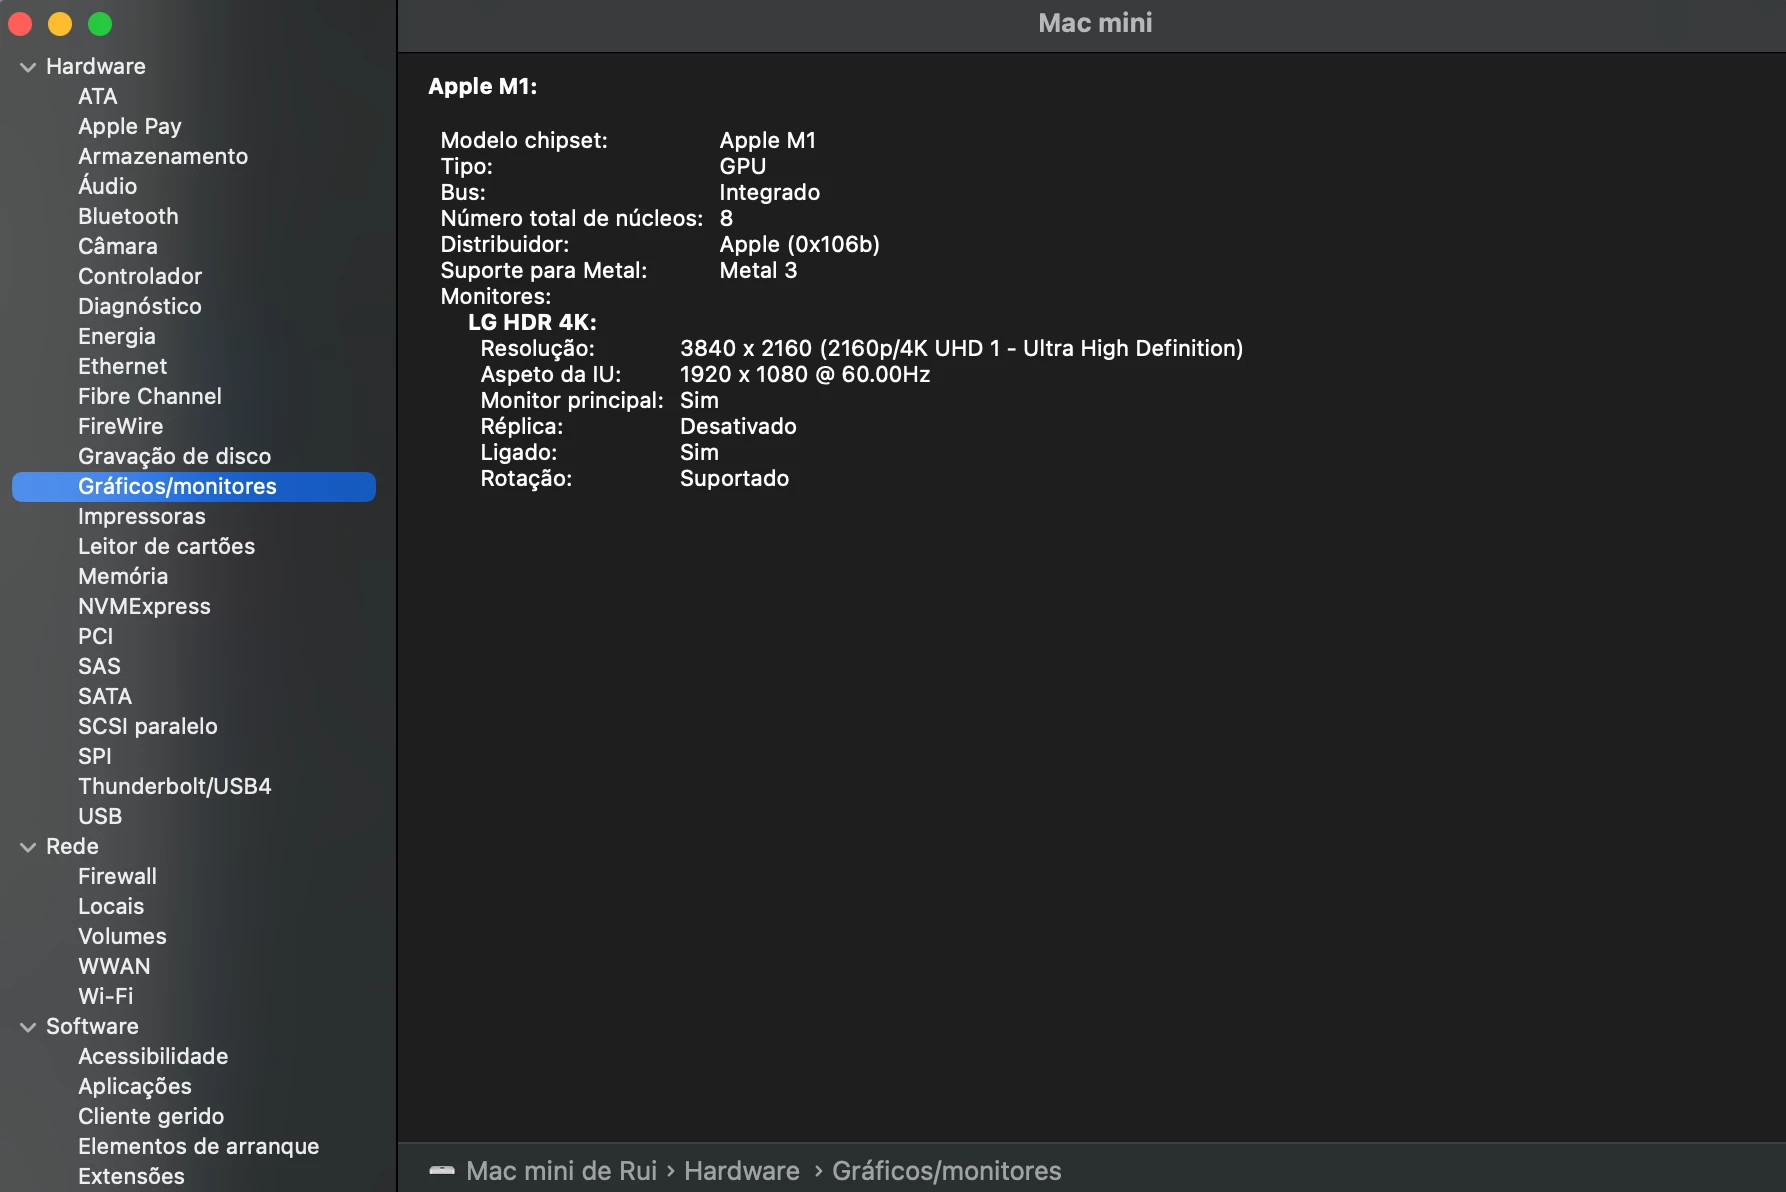Open Leitor de cartões entry

pyautogui.click(x=167, y=547)
